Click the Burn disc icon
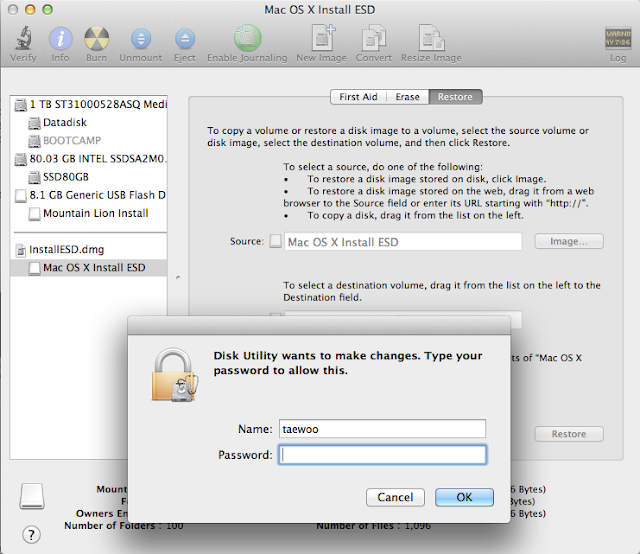 (96, 38)
